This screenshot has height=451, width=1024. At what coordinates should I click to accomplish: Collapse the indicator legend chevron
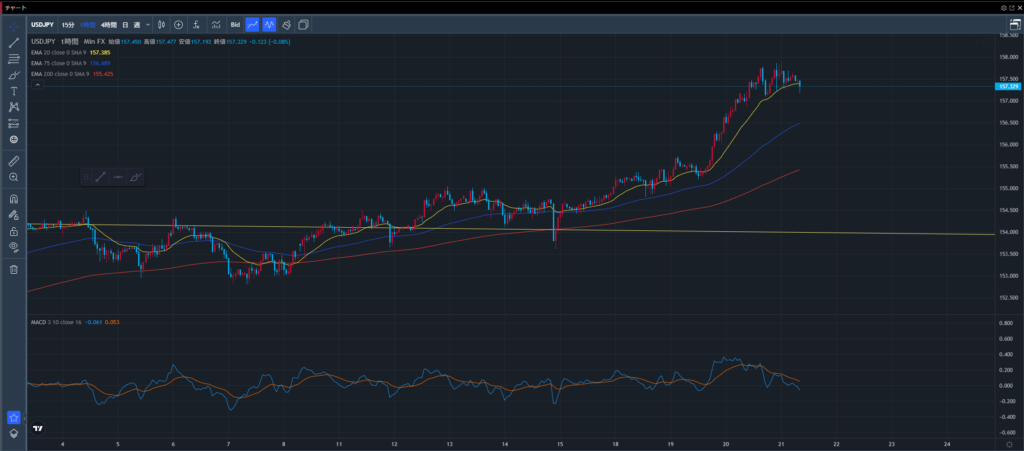click(x=38, y=86)
